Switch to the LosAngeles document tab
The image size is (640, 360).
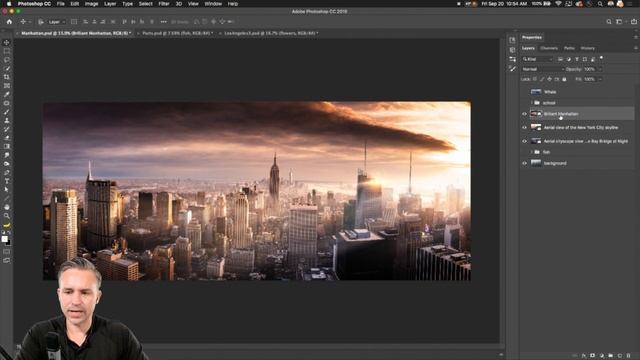click(x=271, y=33)
